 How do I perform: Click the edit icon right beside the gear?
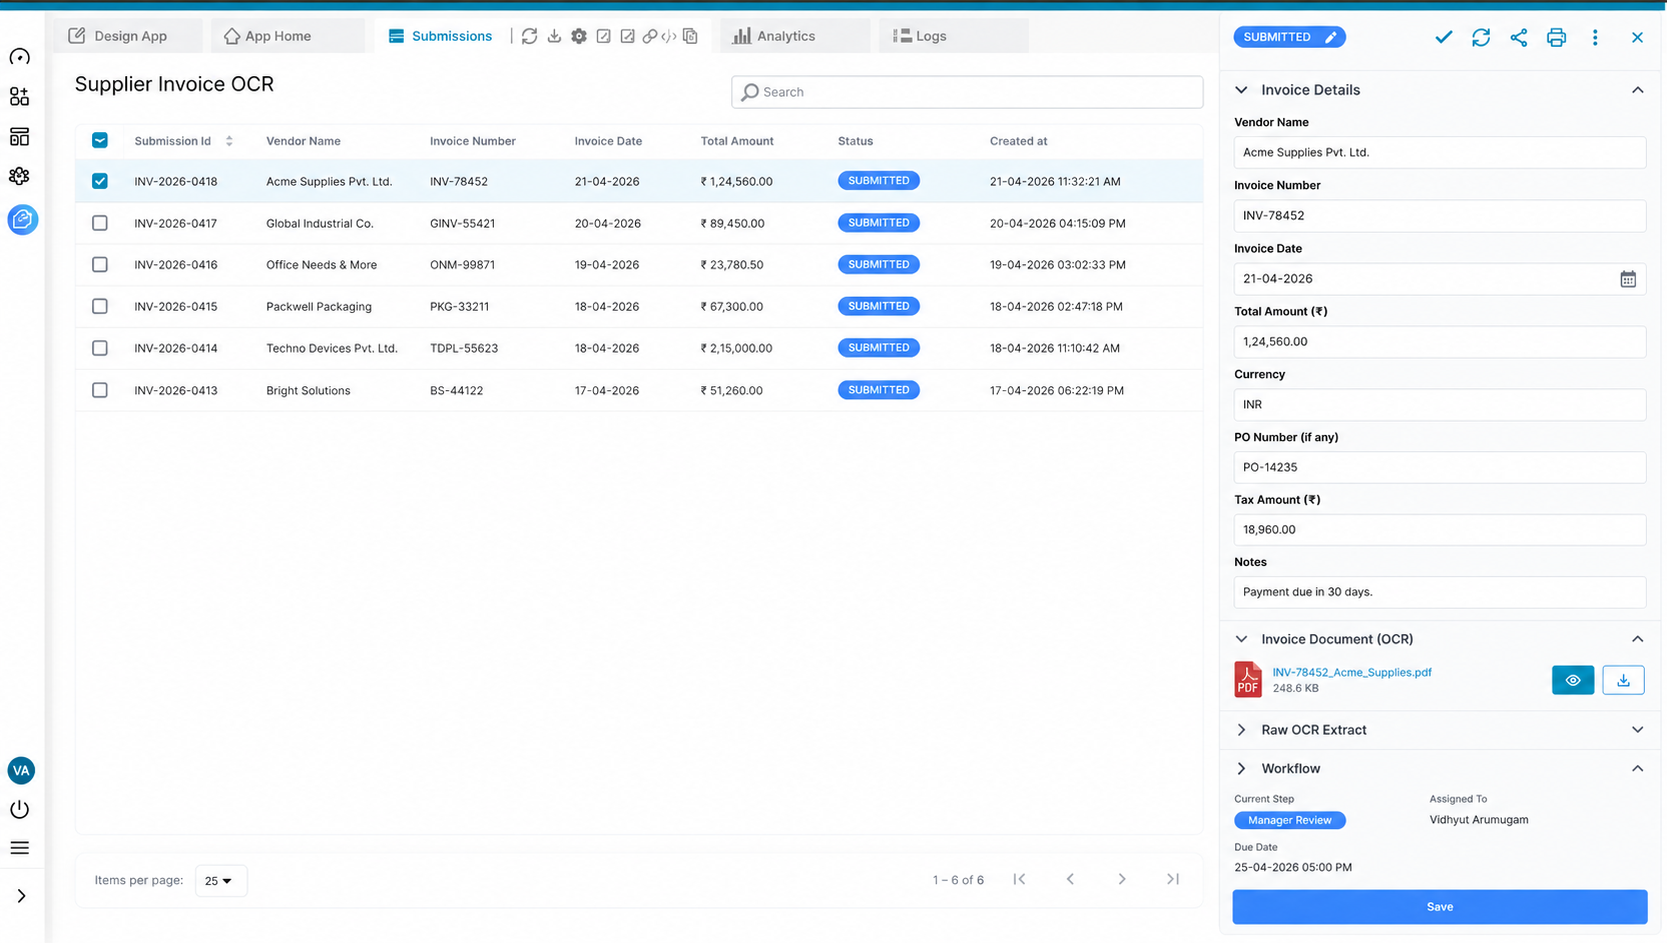pyautogui.click(x=603, y=36)
